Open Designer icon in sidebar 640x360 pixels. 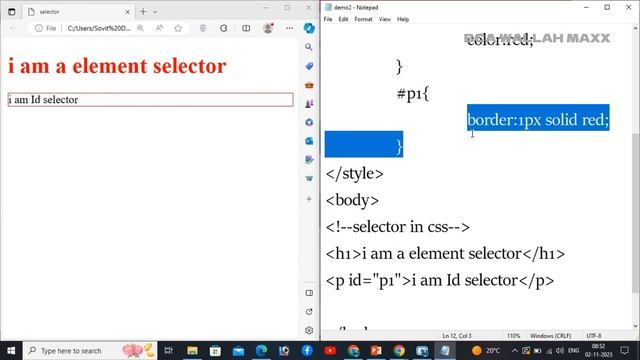pyautogui.click(x=309, y=160)
